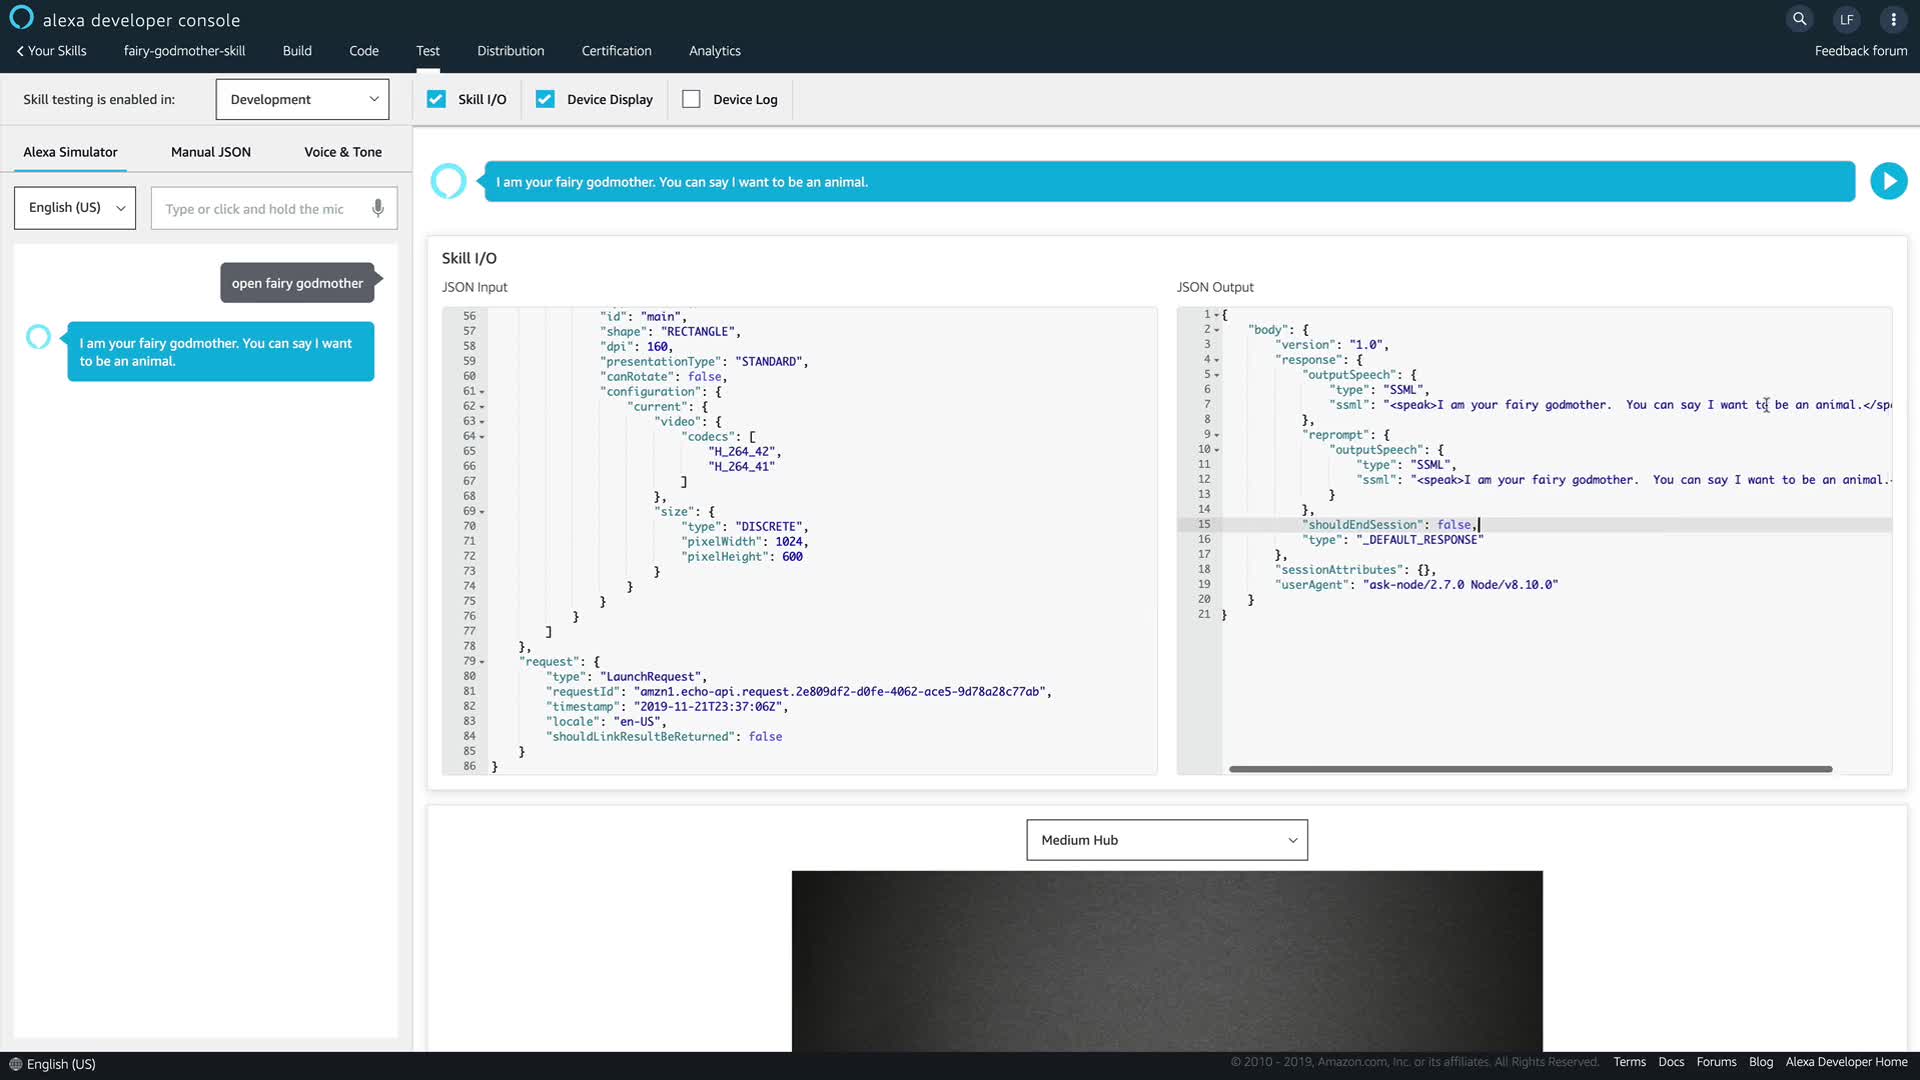Image resolution: width=1920 pixels, height=1080 pixels.
Task: Click the Alexa ring logo in header
Action: coord(21,18)
